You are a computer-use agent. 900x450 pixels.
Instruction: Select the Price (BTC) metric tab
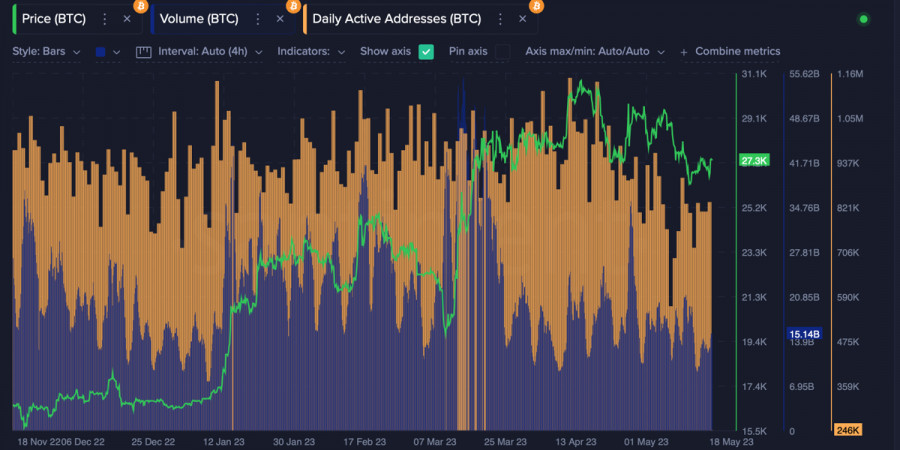click(55, 19)
